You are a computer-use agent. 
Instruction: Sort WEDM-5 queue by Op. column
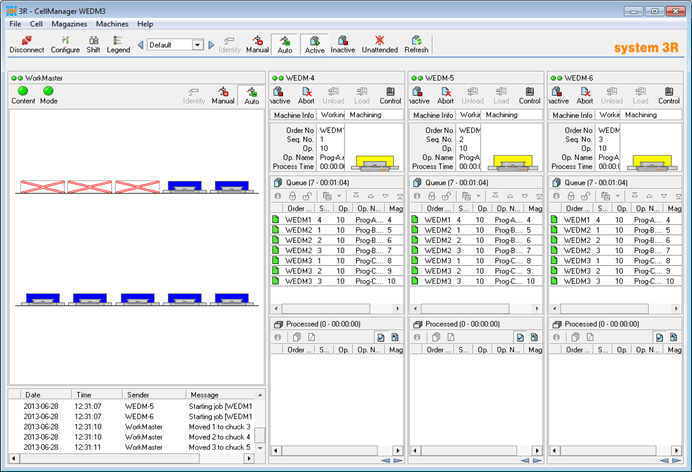(483, 208)
